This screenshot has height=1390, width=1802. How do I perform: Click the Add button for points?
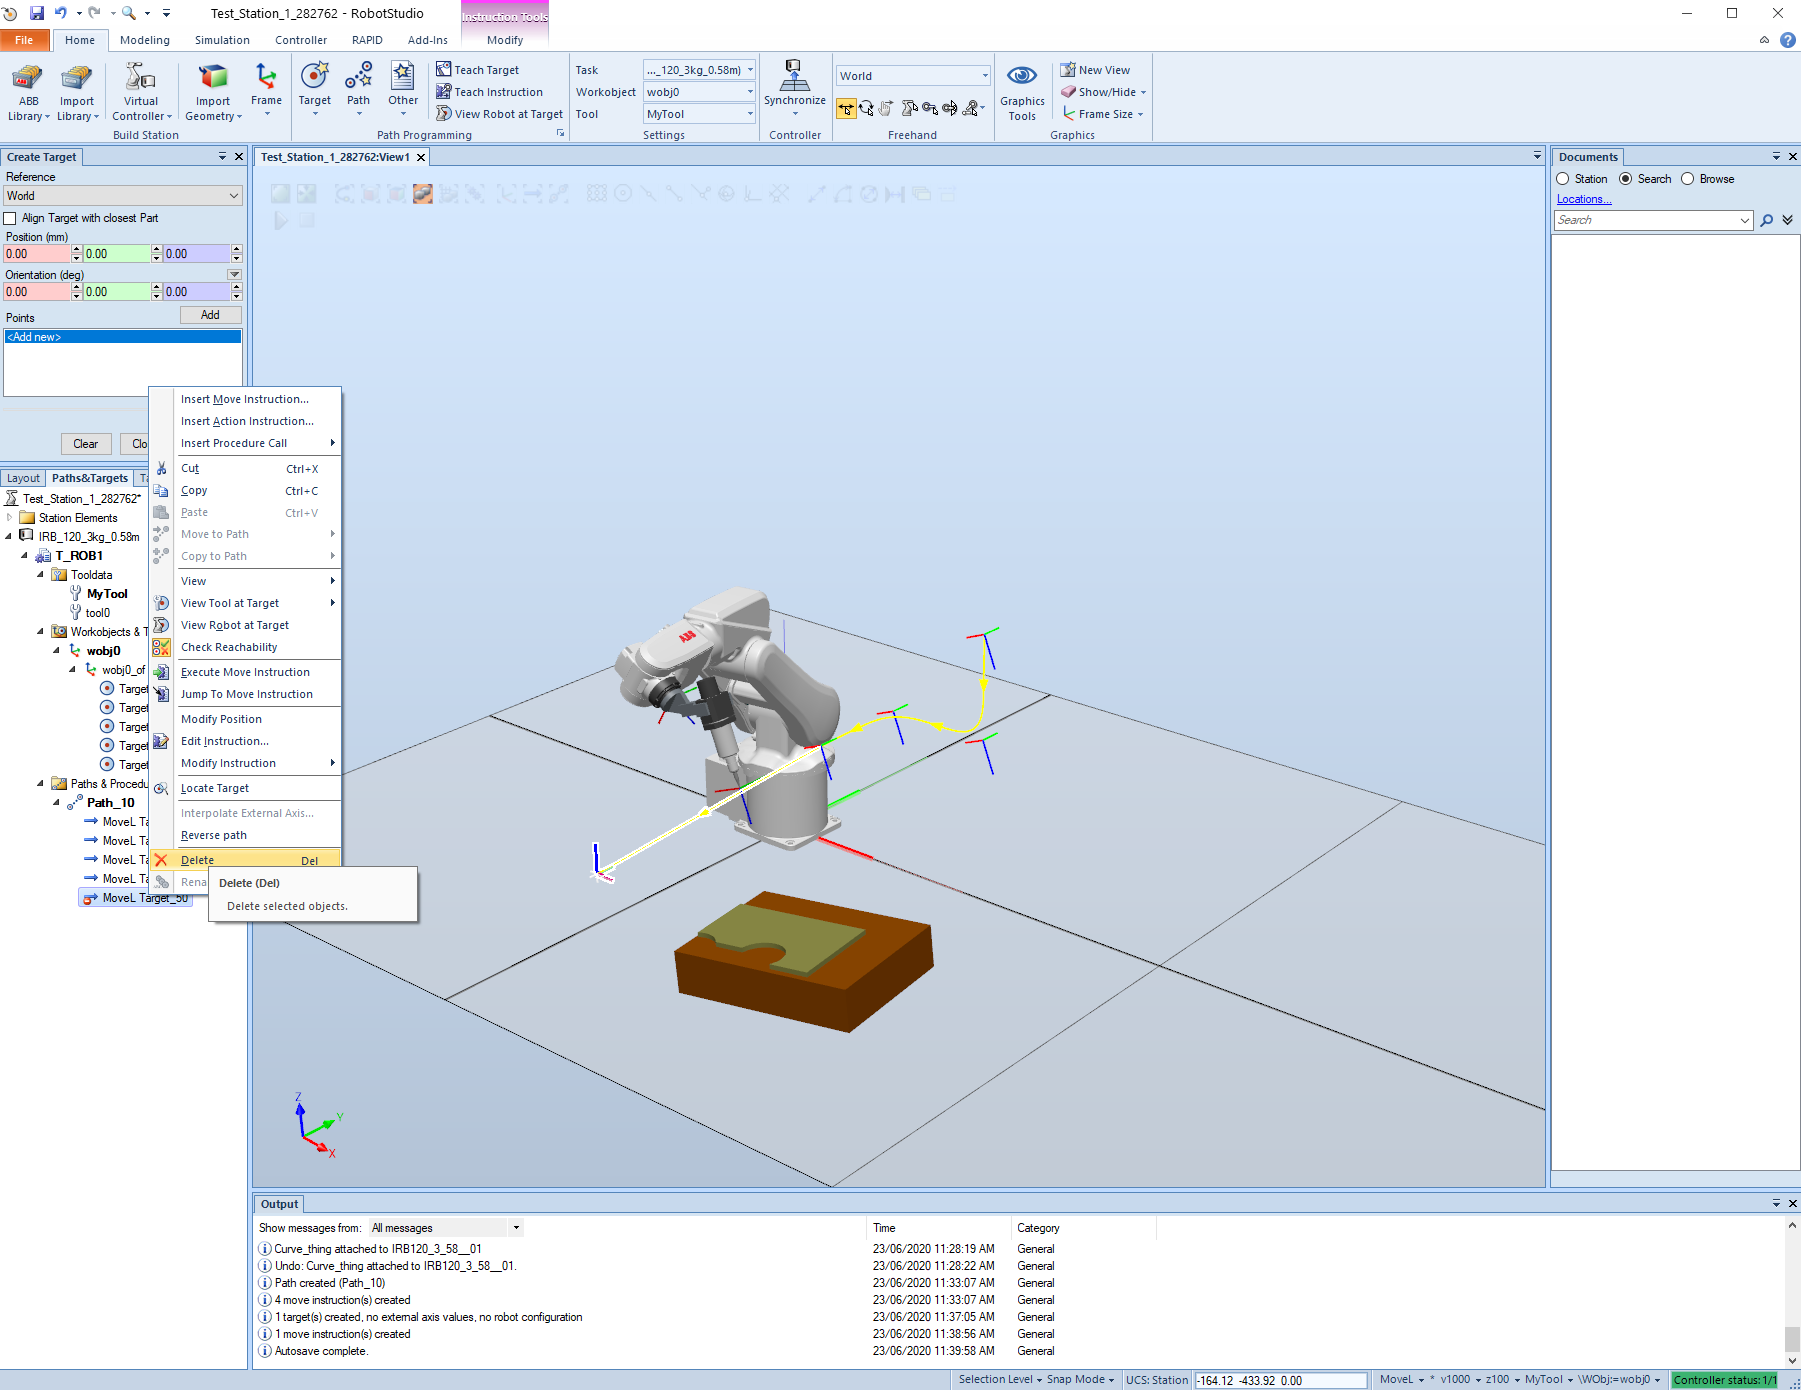click(210, 315)
